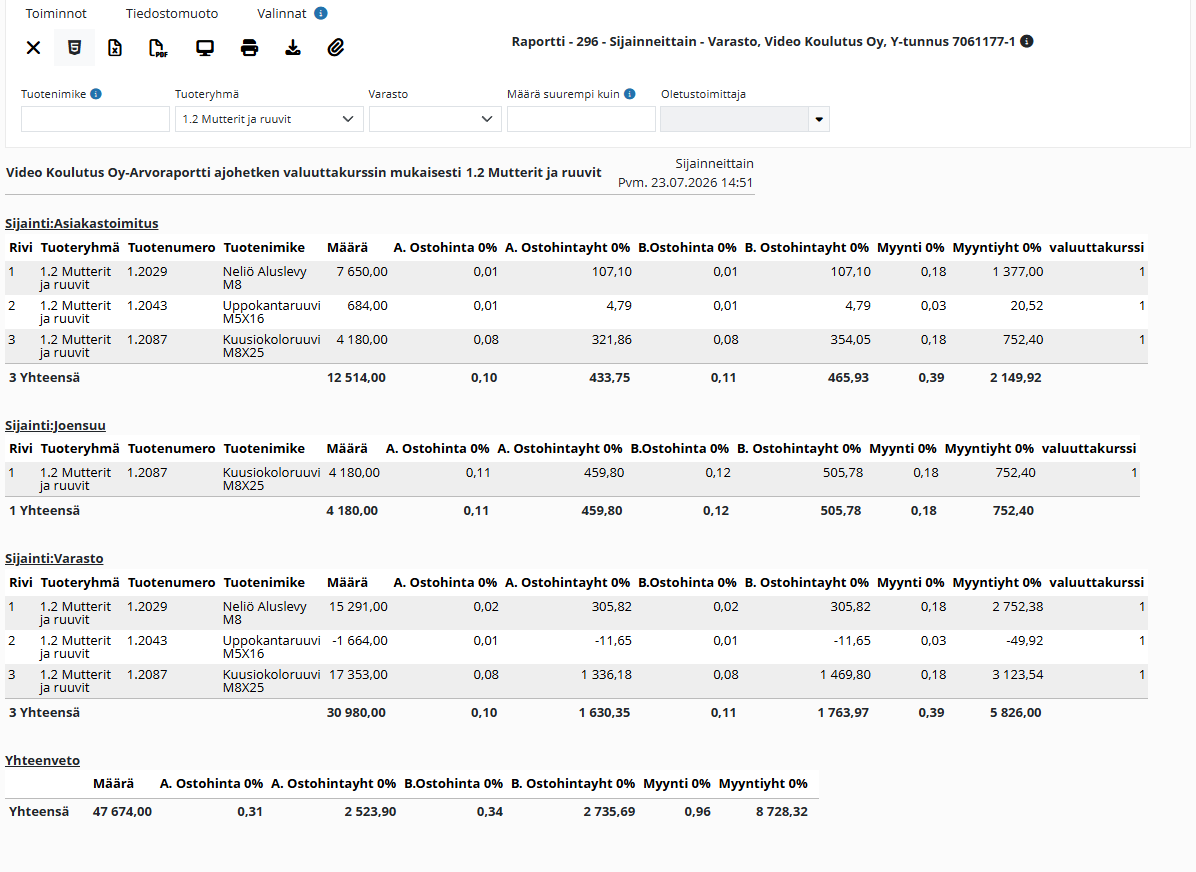Choose the PDF file format icon
Viewport: 1196px width, 872px height.
[x=158, y=48]
